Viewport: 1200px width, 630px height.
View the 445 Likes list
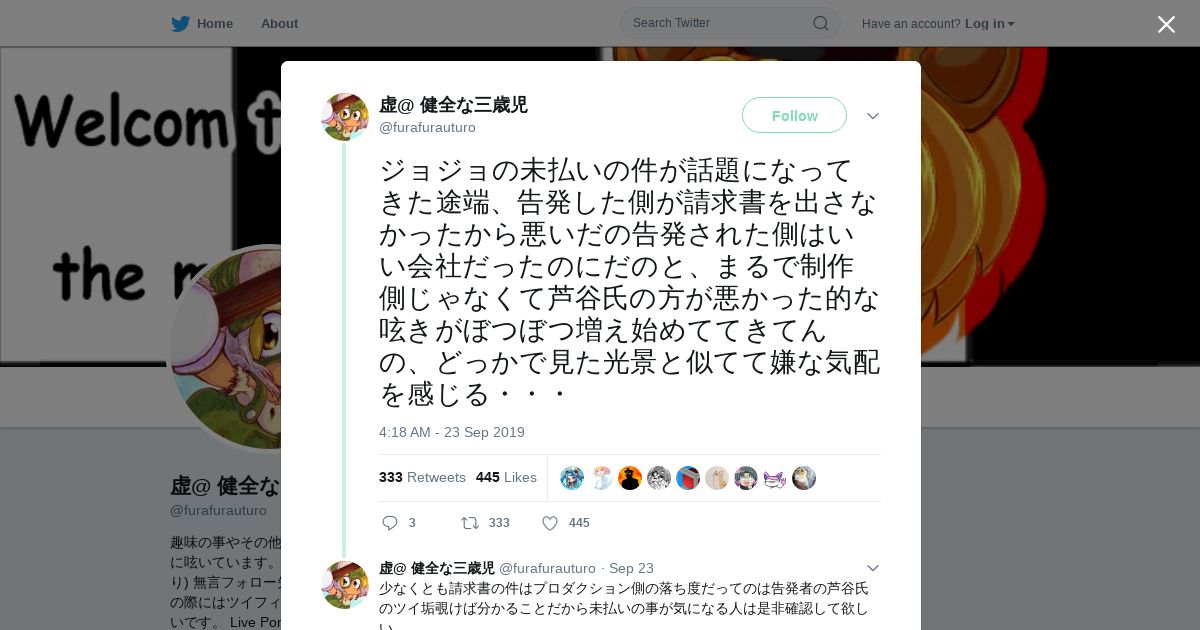click(x=506, y=477)
